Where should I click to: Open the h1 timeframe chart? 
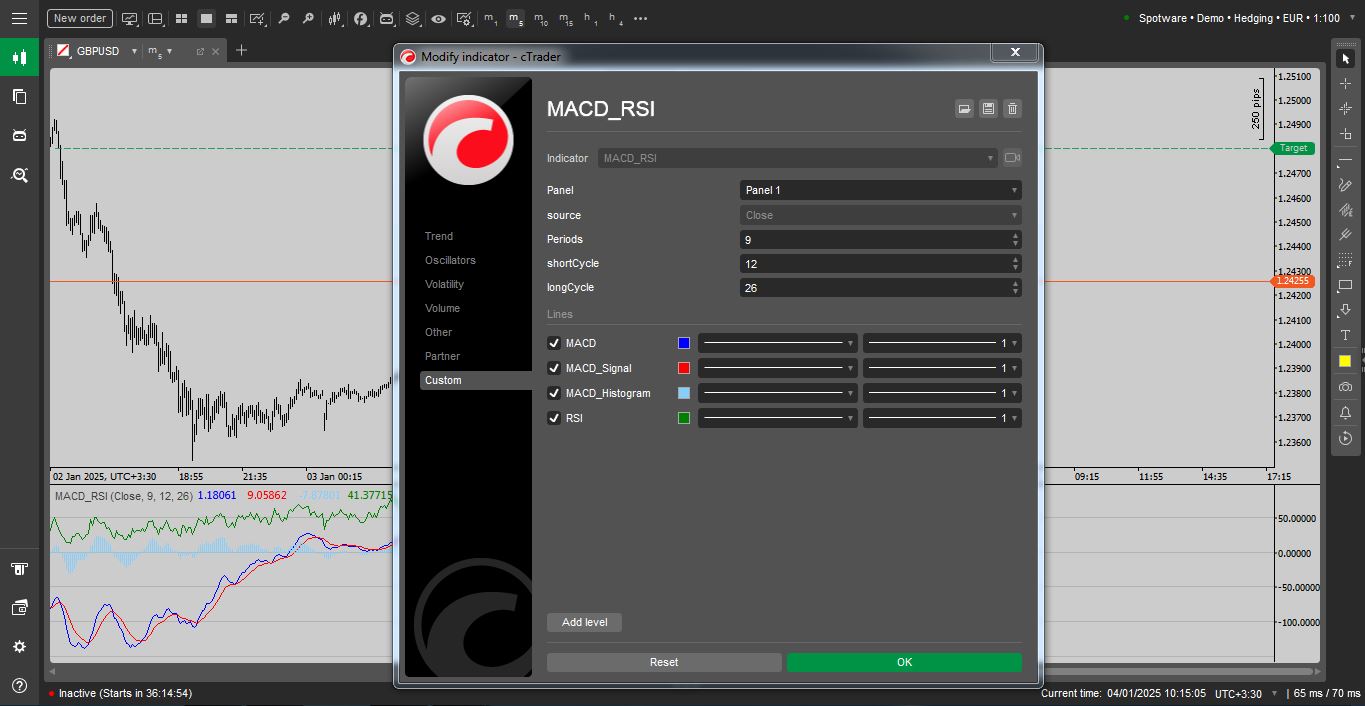tap(590, 18)
